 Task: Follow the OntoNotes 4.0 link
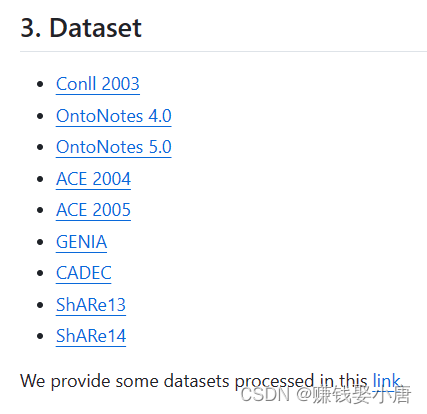(x=114, y=116)
